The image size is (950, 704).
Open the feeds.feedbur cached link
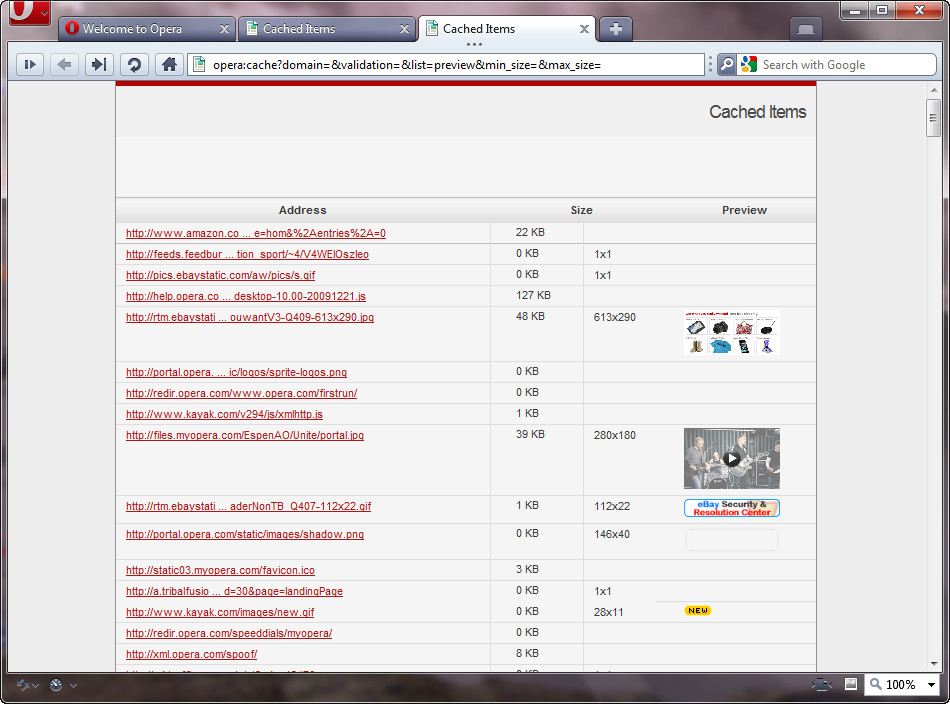pos(247,254)
